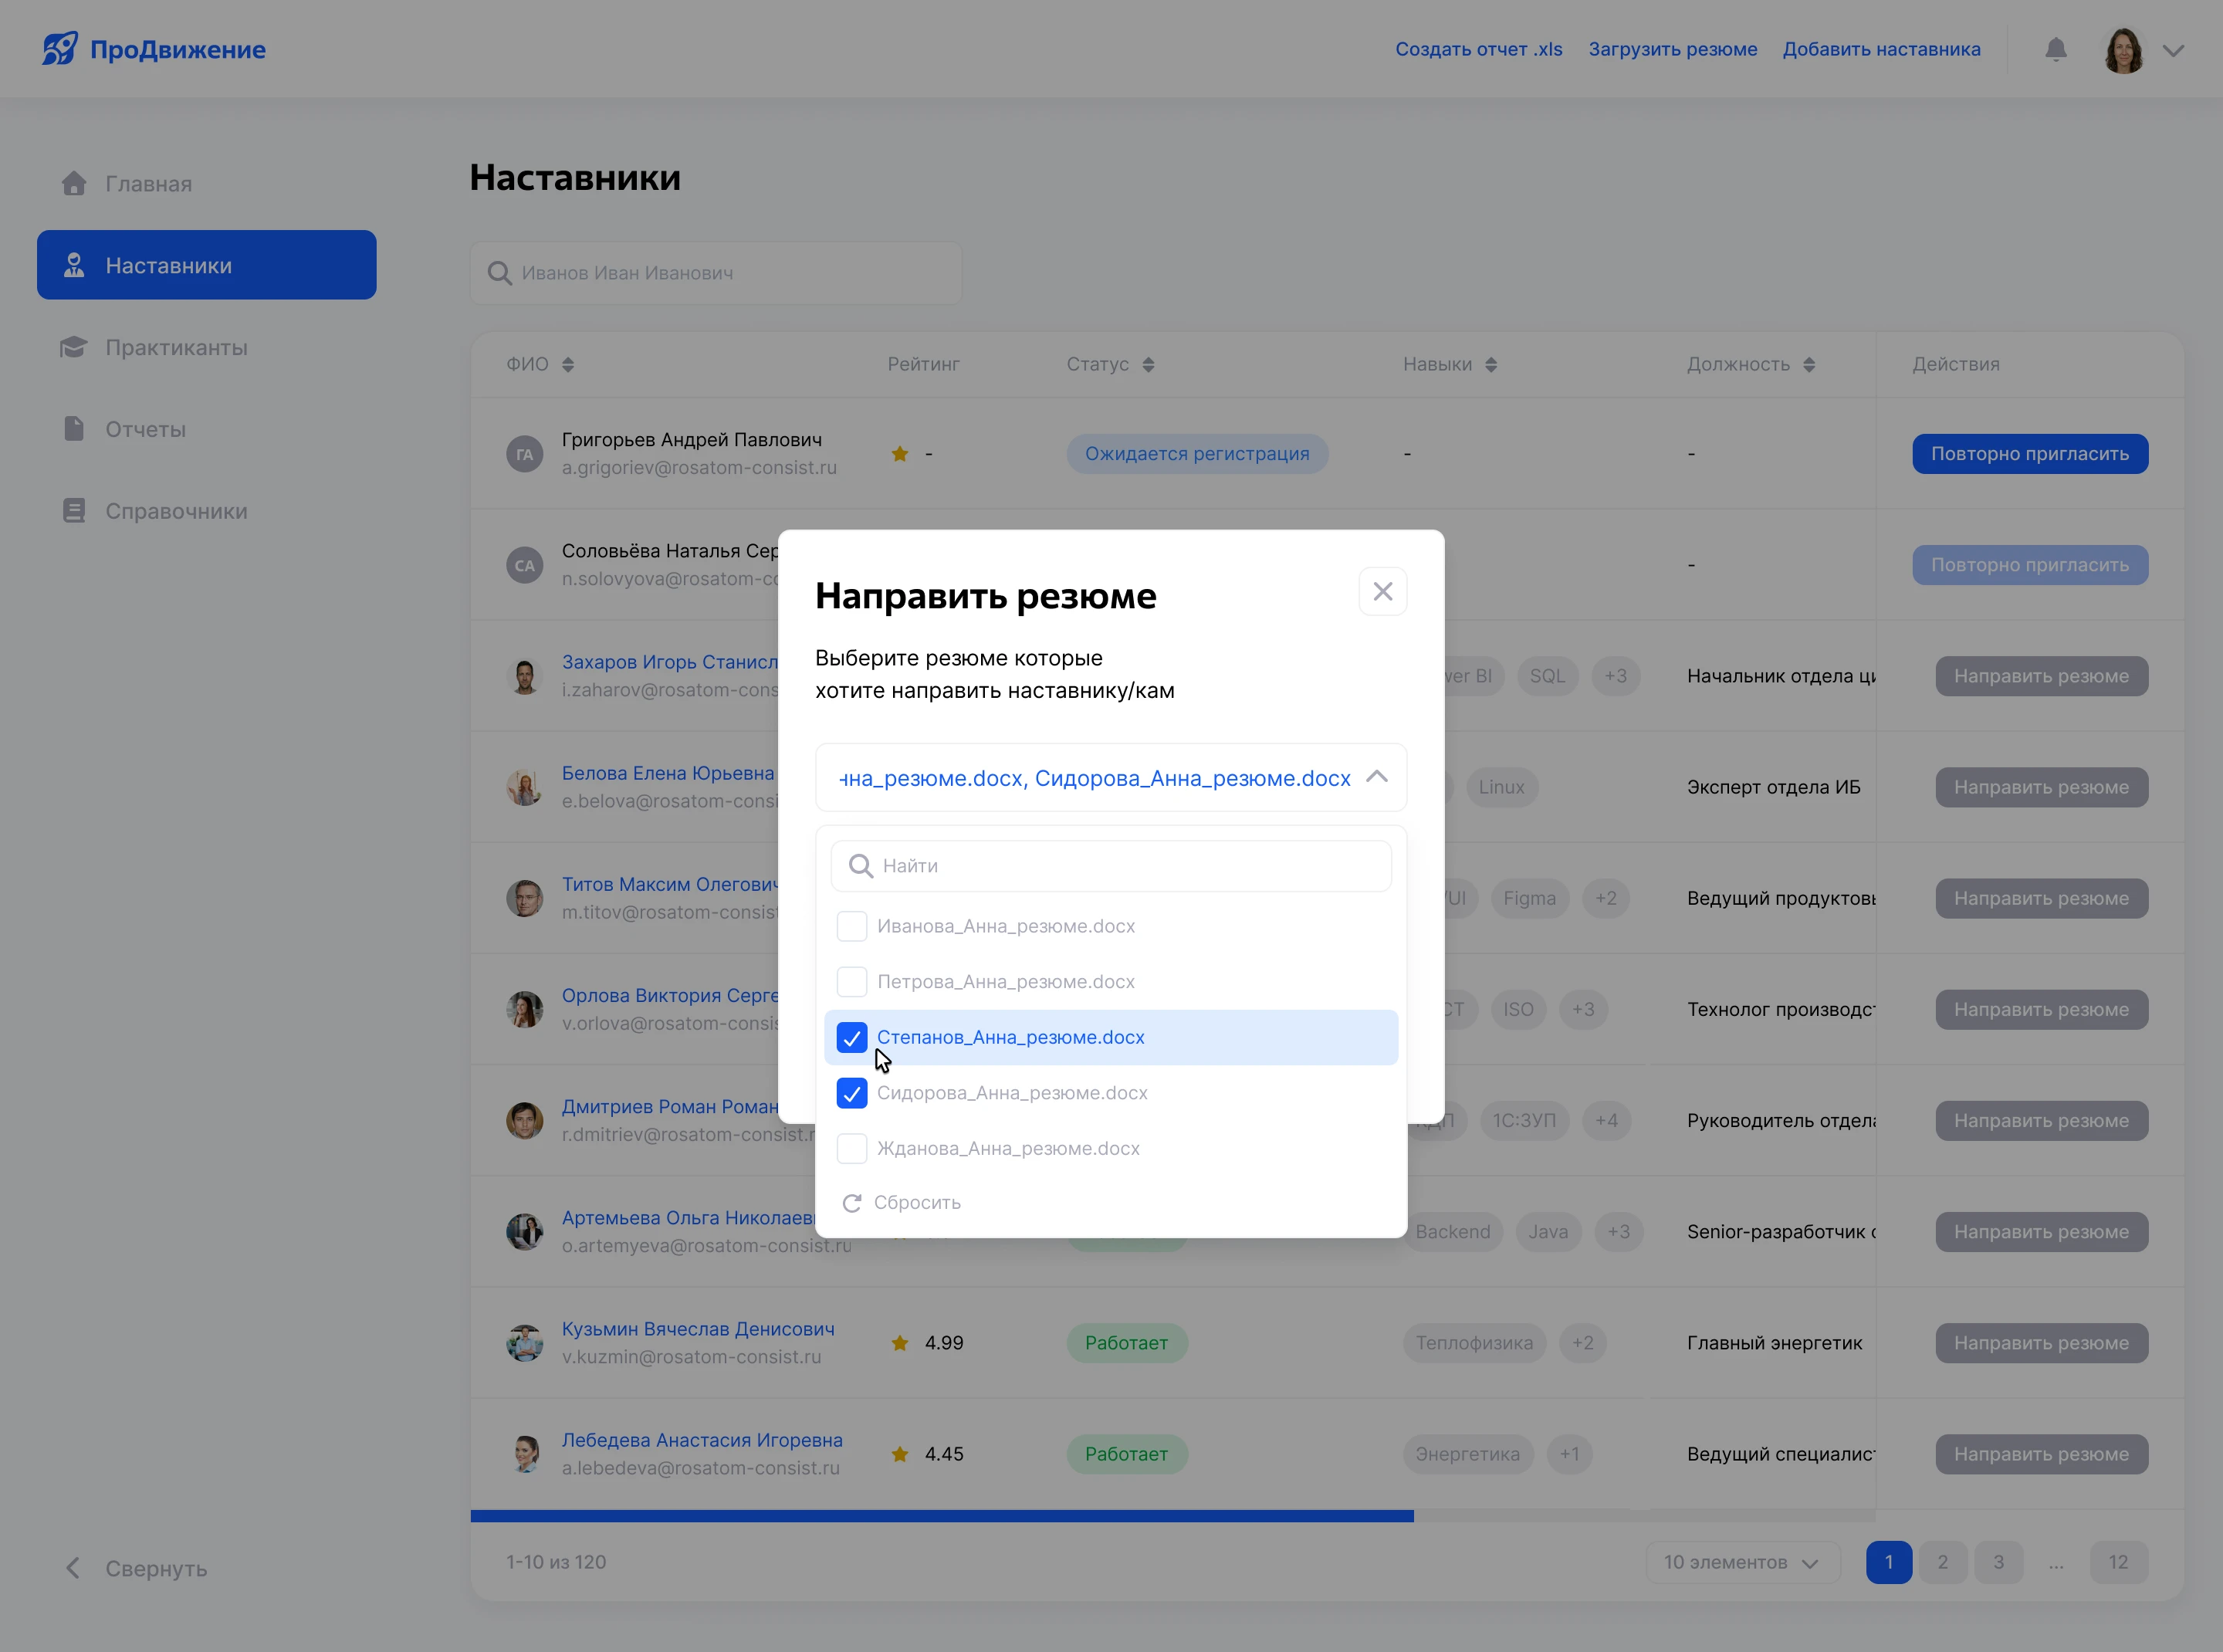Open the 10 элементов page size dropdown
The height and width of the screenshot is (1652, 2223).
click(1742, 1562)
